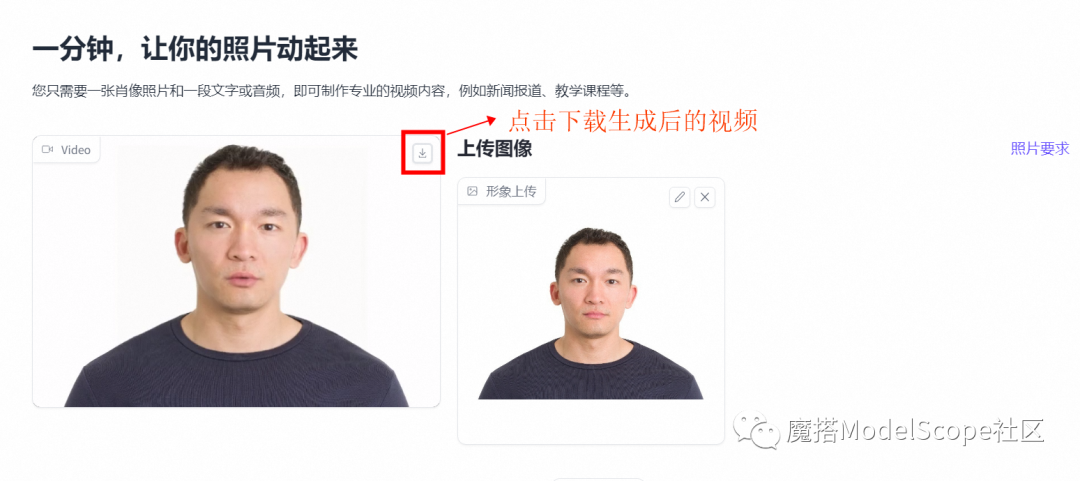Viewport: 1080px width, 481px height.
Task: Click the 一分钟,让你的照片动起来 title
Action: pos(195,52)
